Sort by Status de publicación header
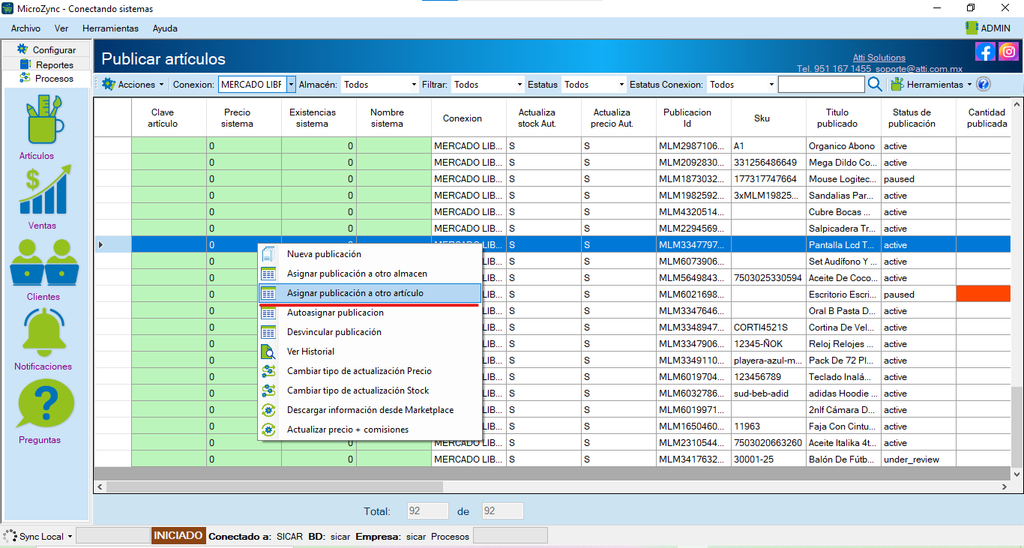This screenshot has height=548, width=1024. [x=919, y=118]
